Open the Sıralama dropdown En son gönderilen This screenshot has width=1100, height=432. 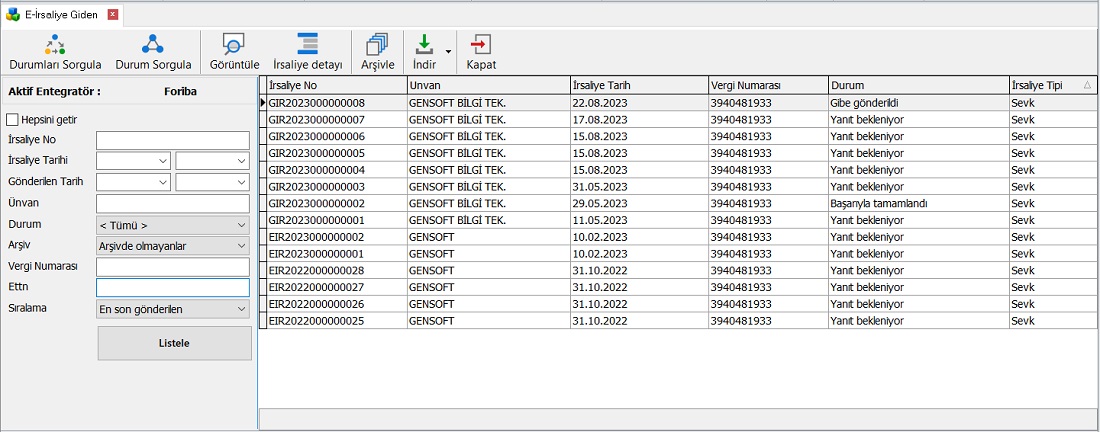coord(173,309)
